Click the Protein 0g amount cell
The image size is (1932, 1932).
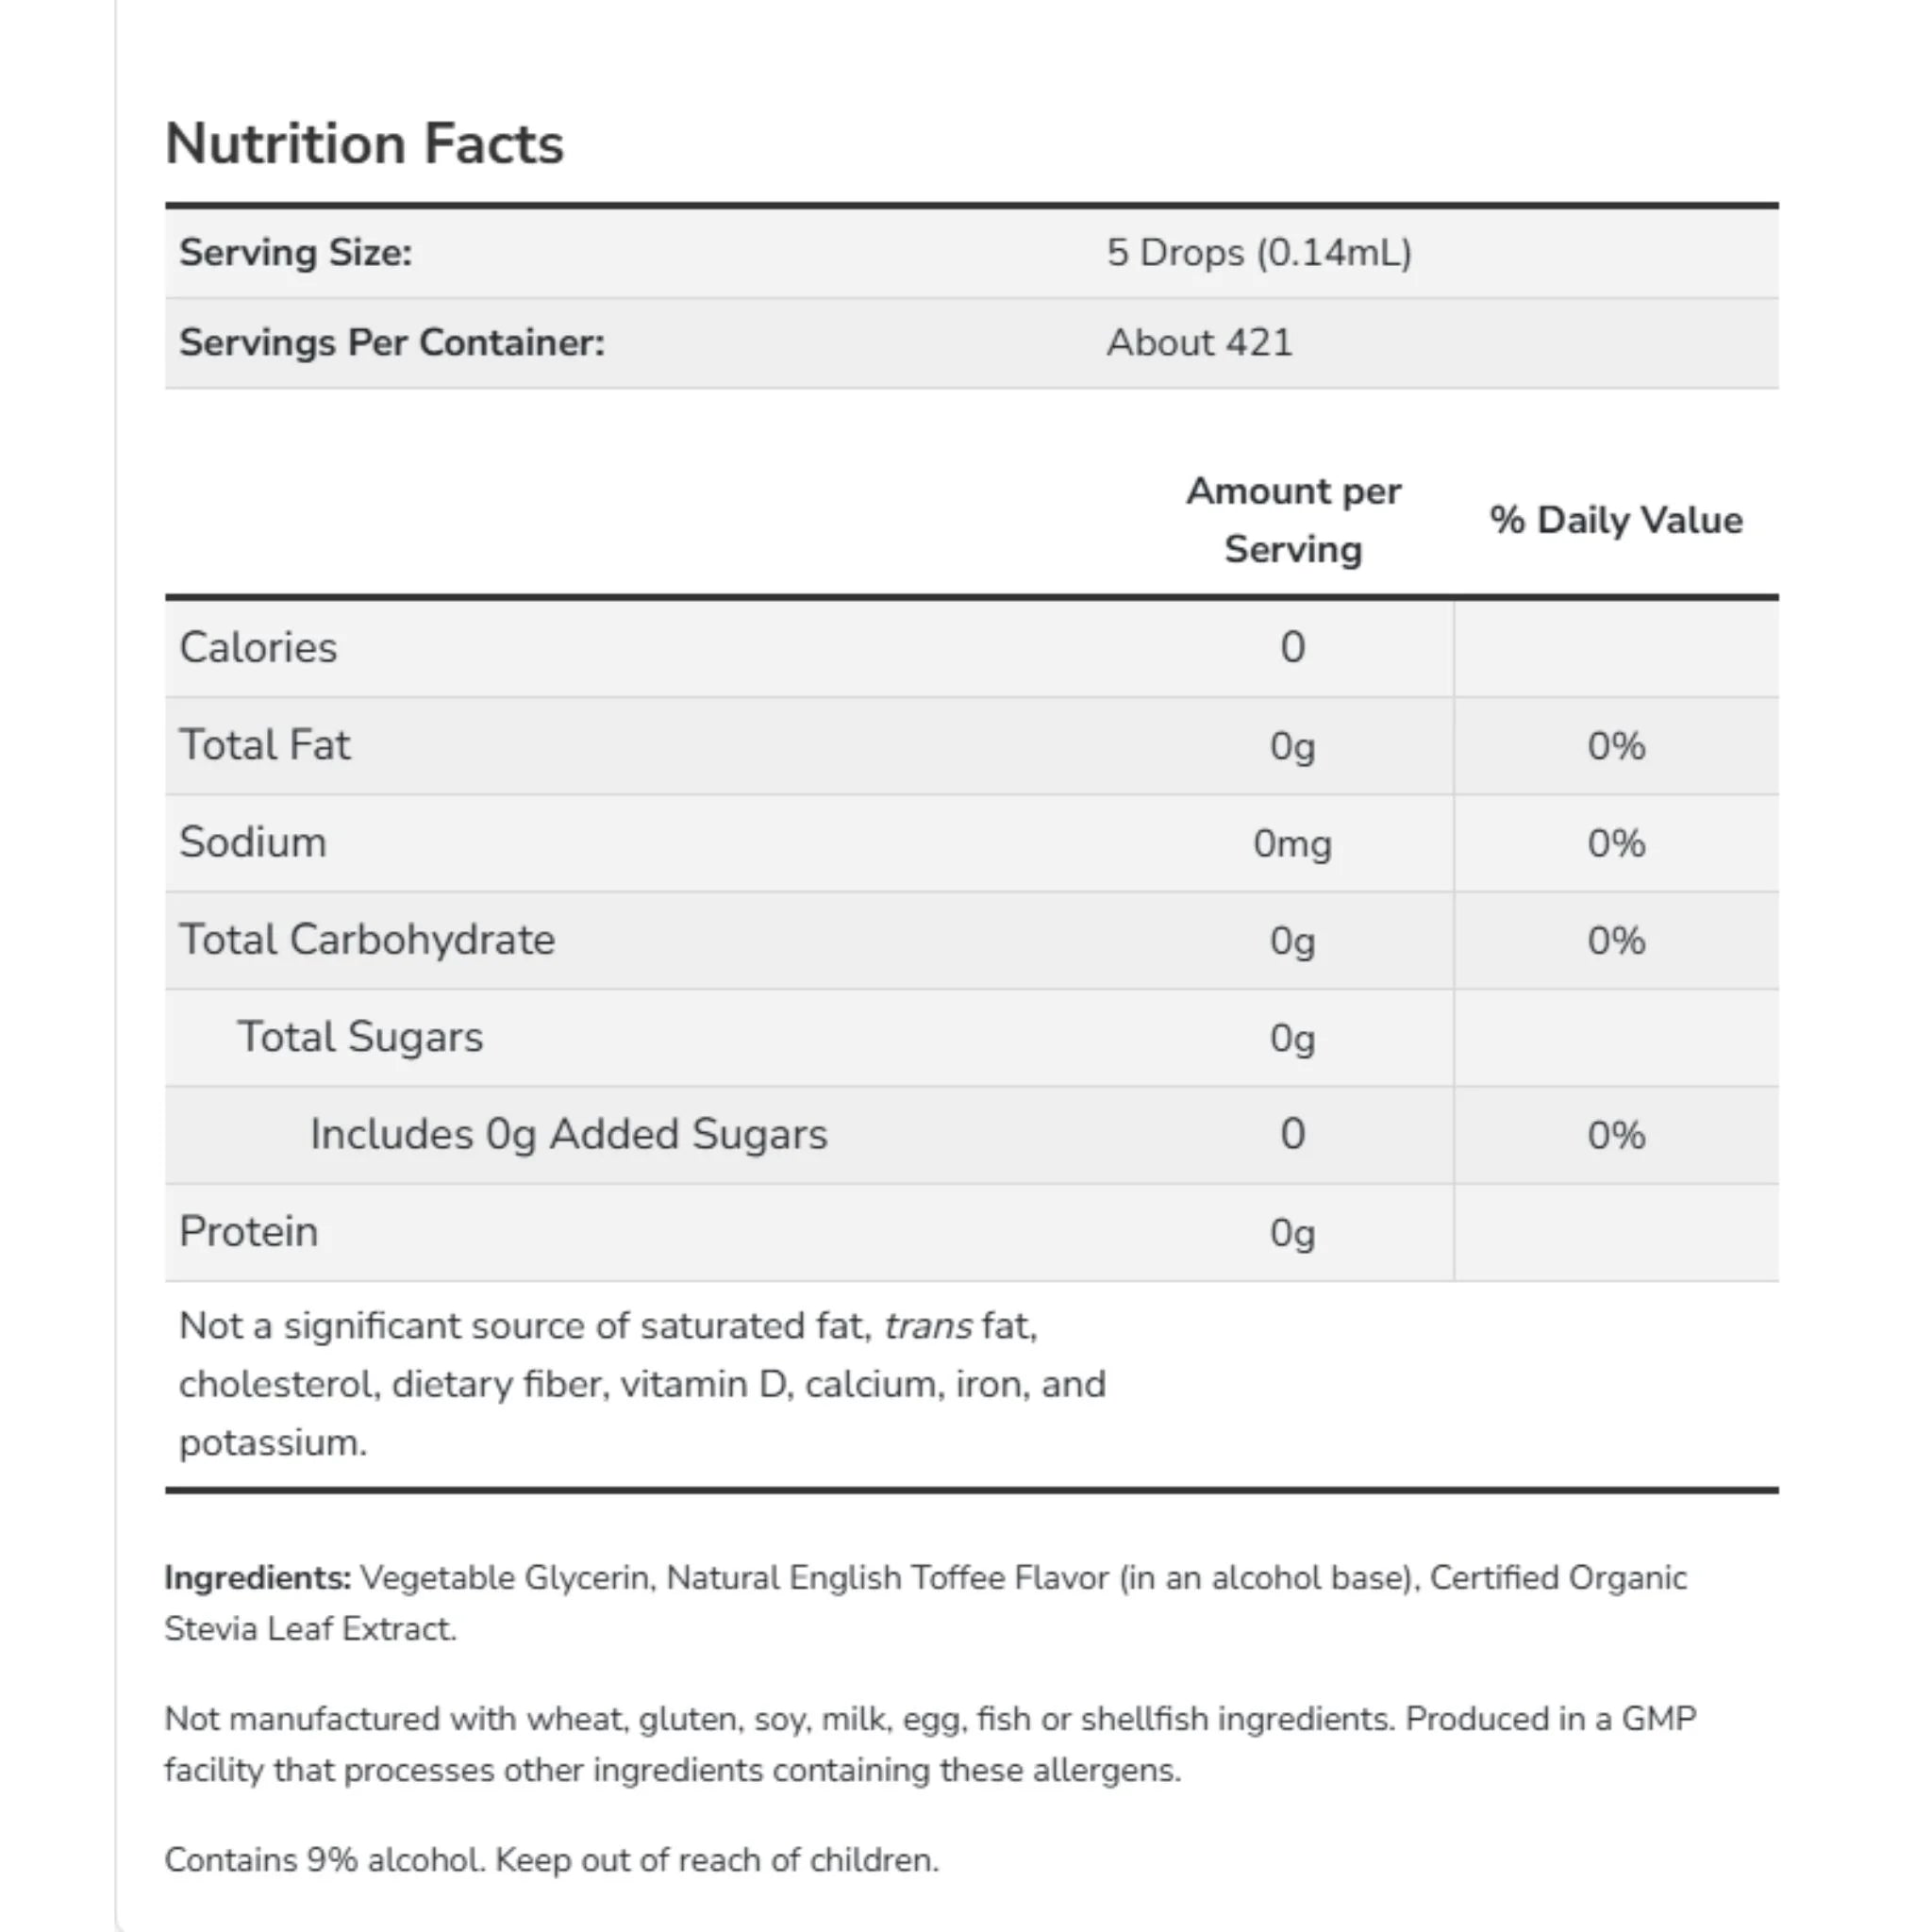pos(1292,1233)
